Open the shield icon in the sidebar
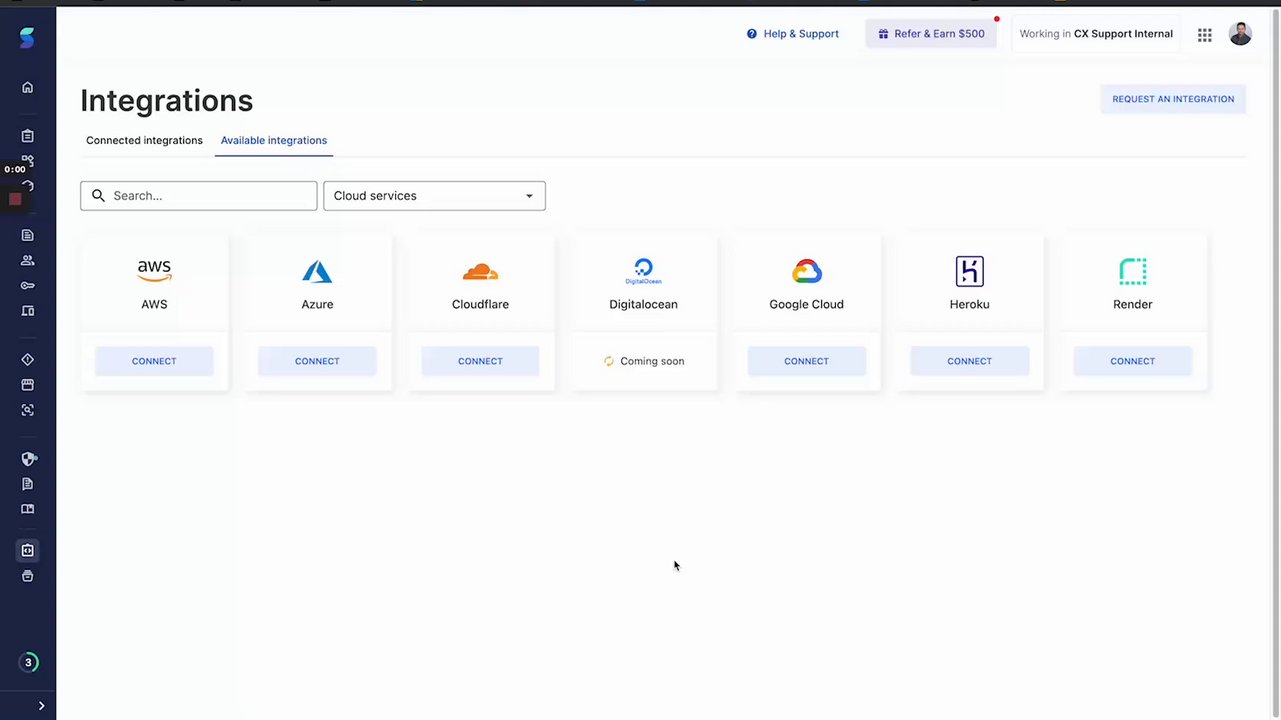Image resolution: width=1281 pixels, height=720 pixels. [x=28, y=459]
